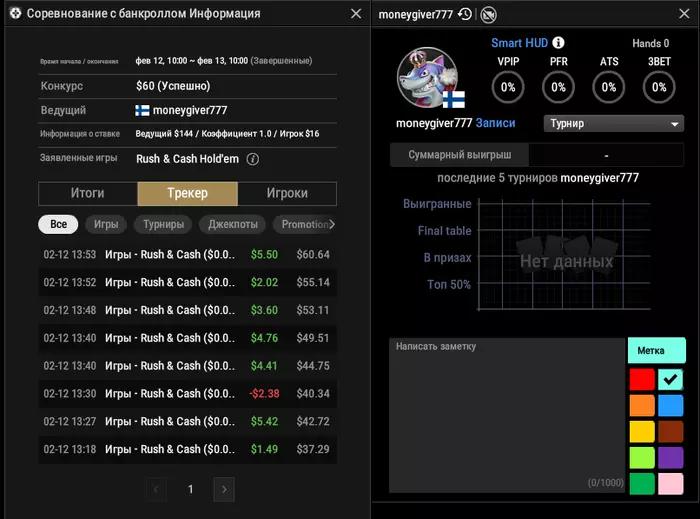
Task: Open the Записи link for moneygiver777
Action: pyautogui.click(x=495, y=123)
